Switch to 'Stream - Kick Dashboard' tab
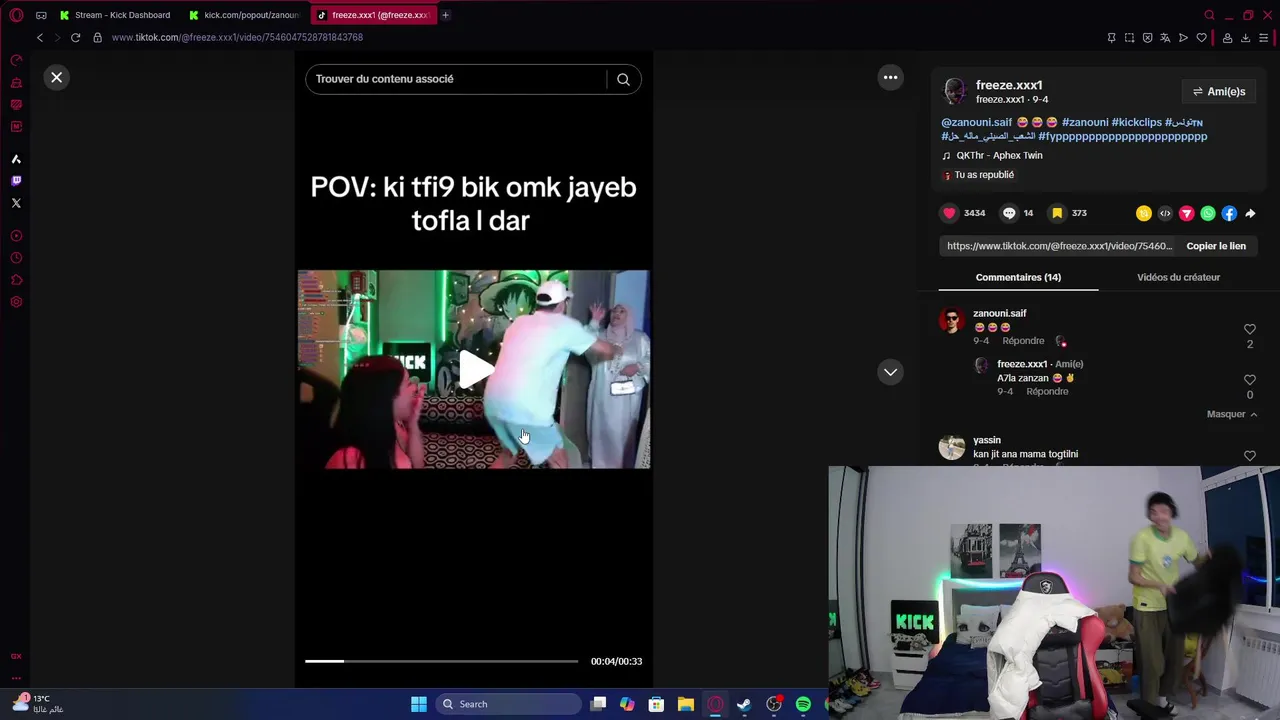Image resolution: width=1280 pixels, height=720 pixels. pyautogui.click(x=114, y=15)
